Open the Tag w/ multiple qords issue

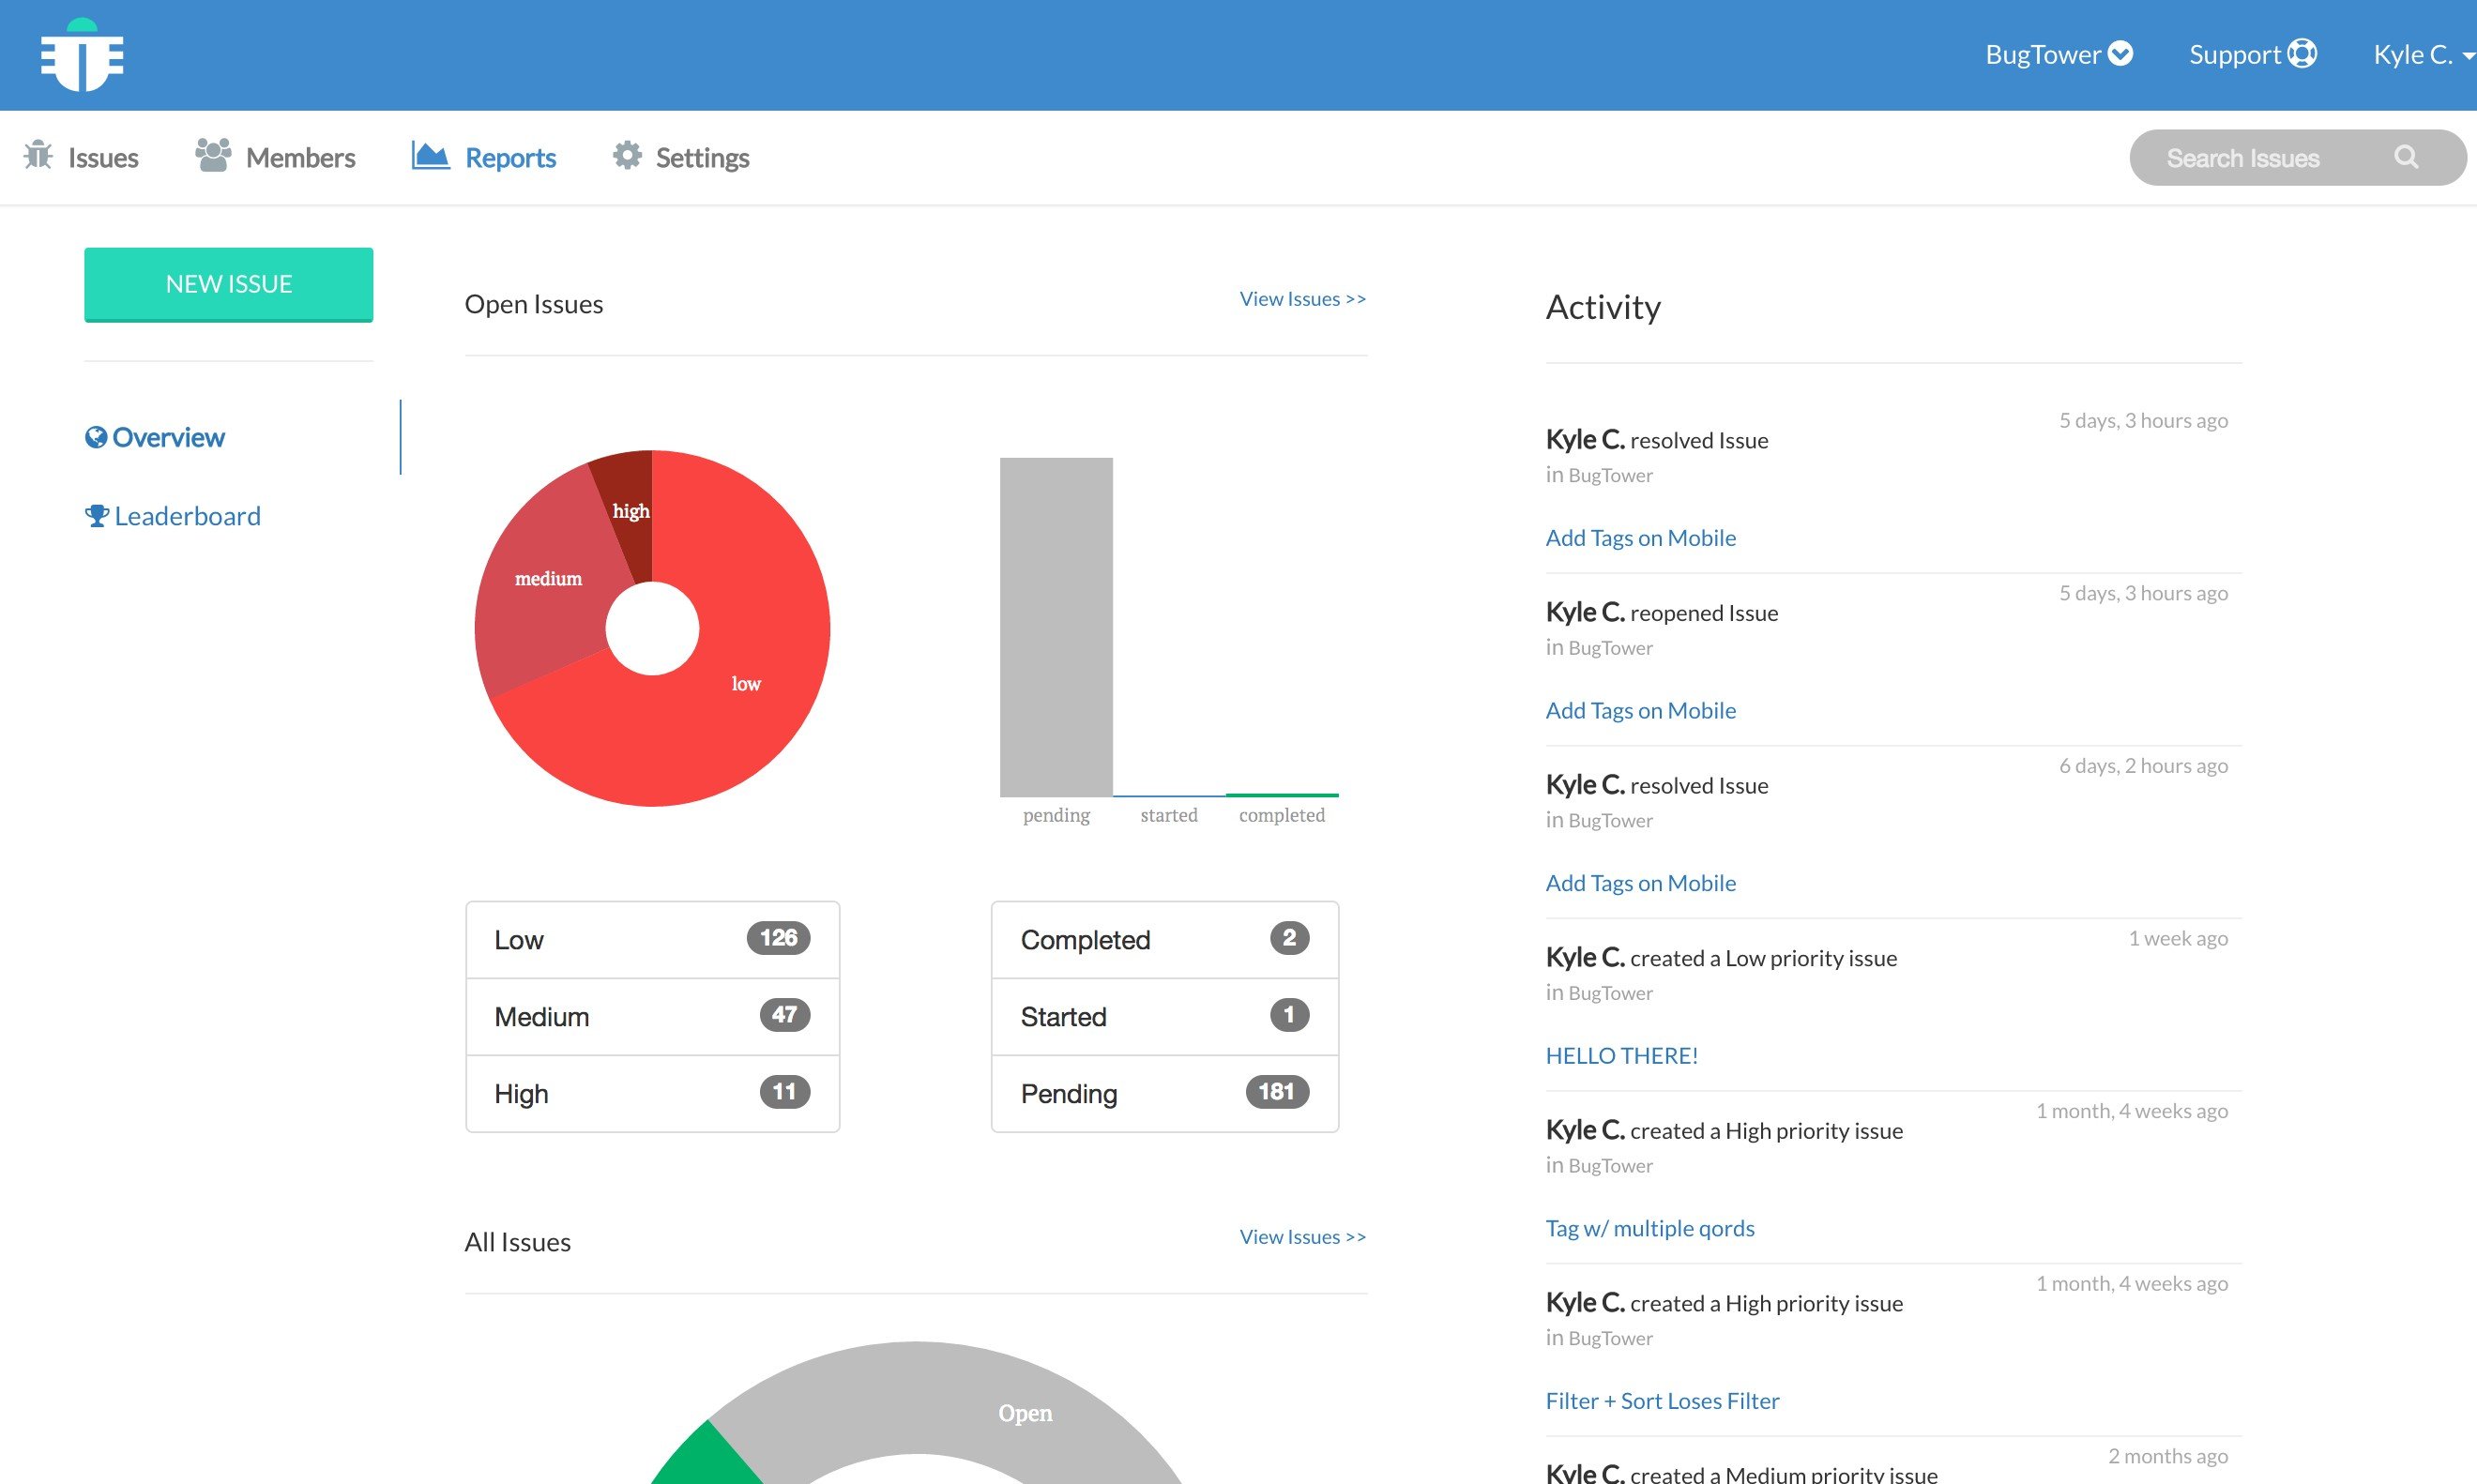[1650, 1228]
